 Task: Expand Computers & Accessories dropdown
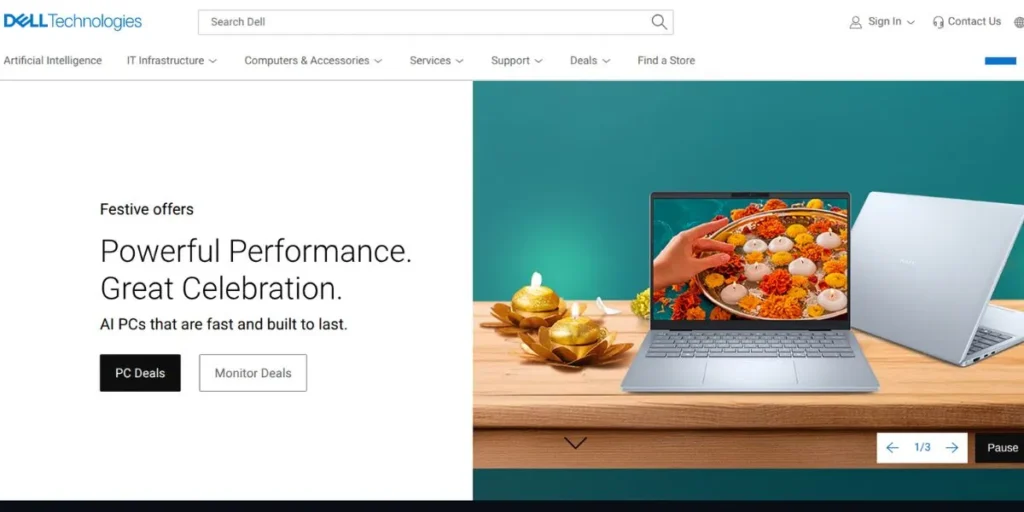pos(313,60)
